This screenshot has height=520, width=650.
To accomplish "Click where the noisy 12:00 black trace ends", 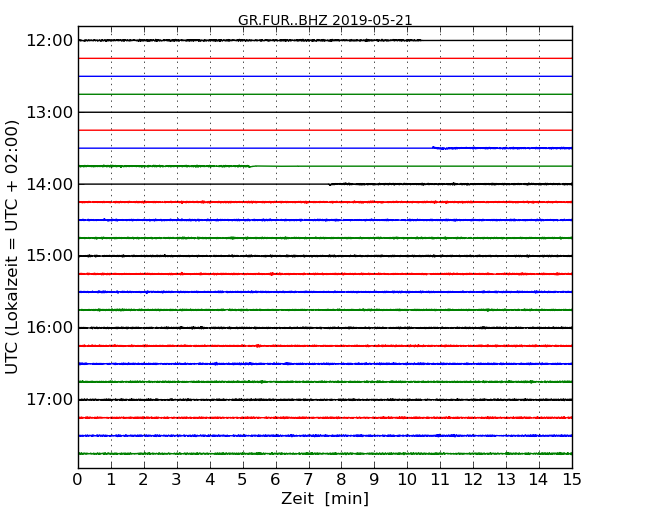I will (420, 40).
